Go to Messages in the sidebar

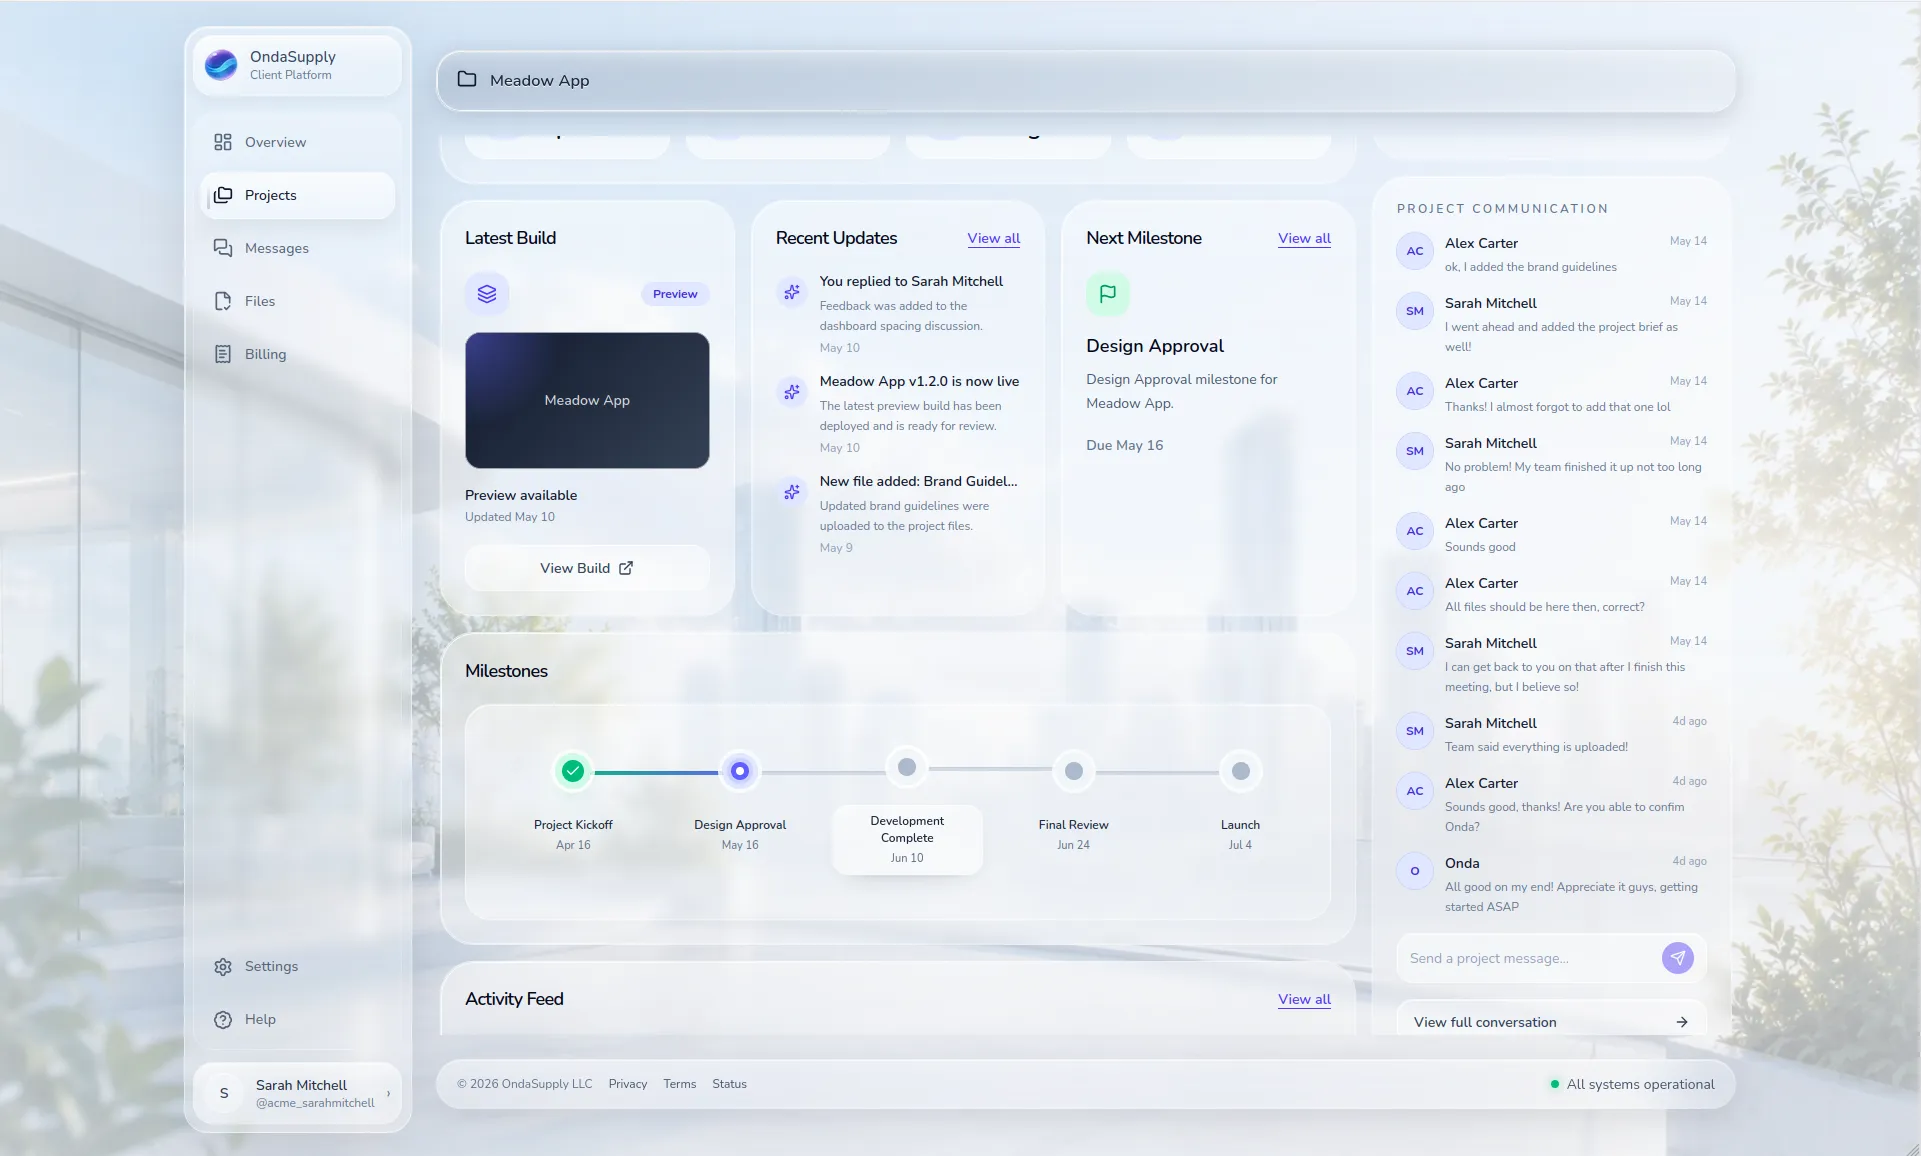[298, 248]
